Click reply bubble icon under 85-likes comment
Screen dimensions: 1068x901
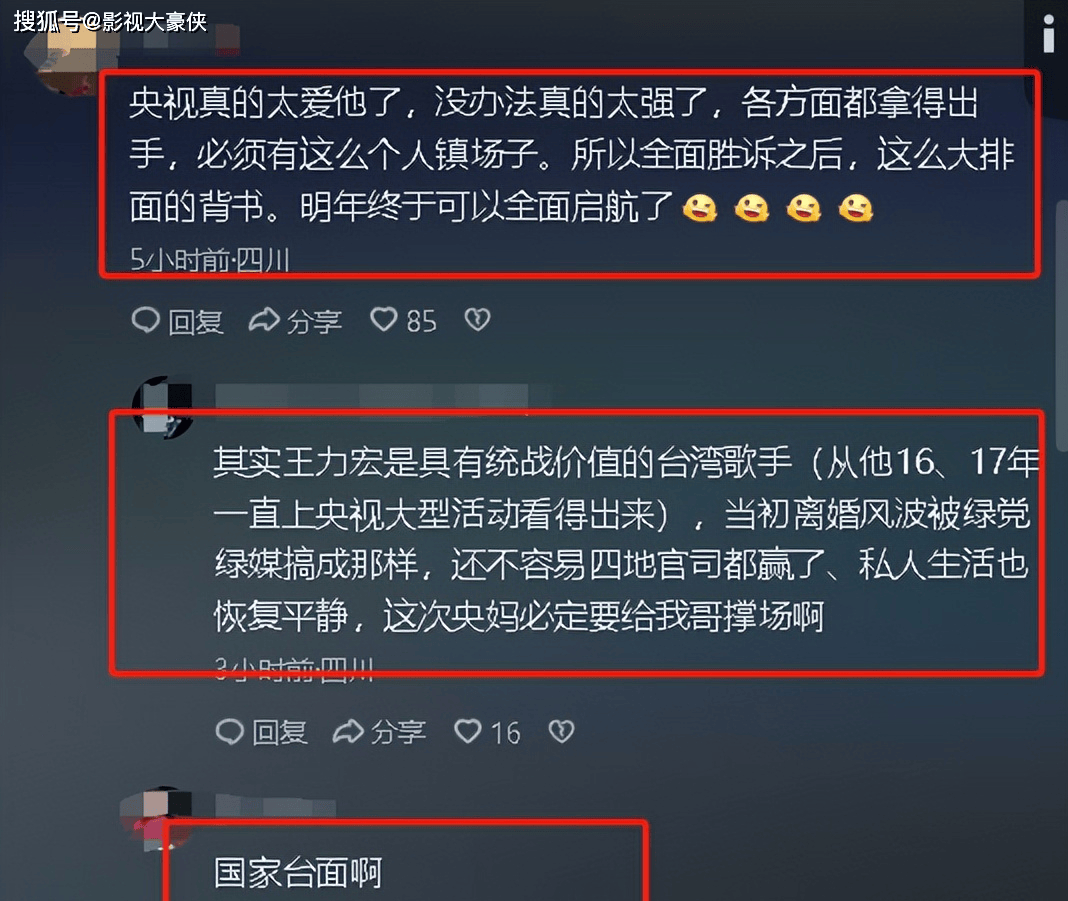(145, 319)
